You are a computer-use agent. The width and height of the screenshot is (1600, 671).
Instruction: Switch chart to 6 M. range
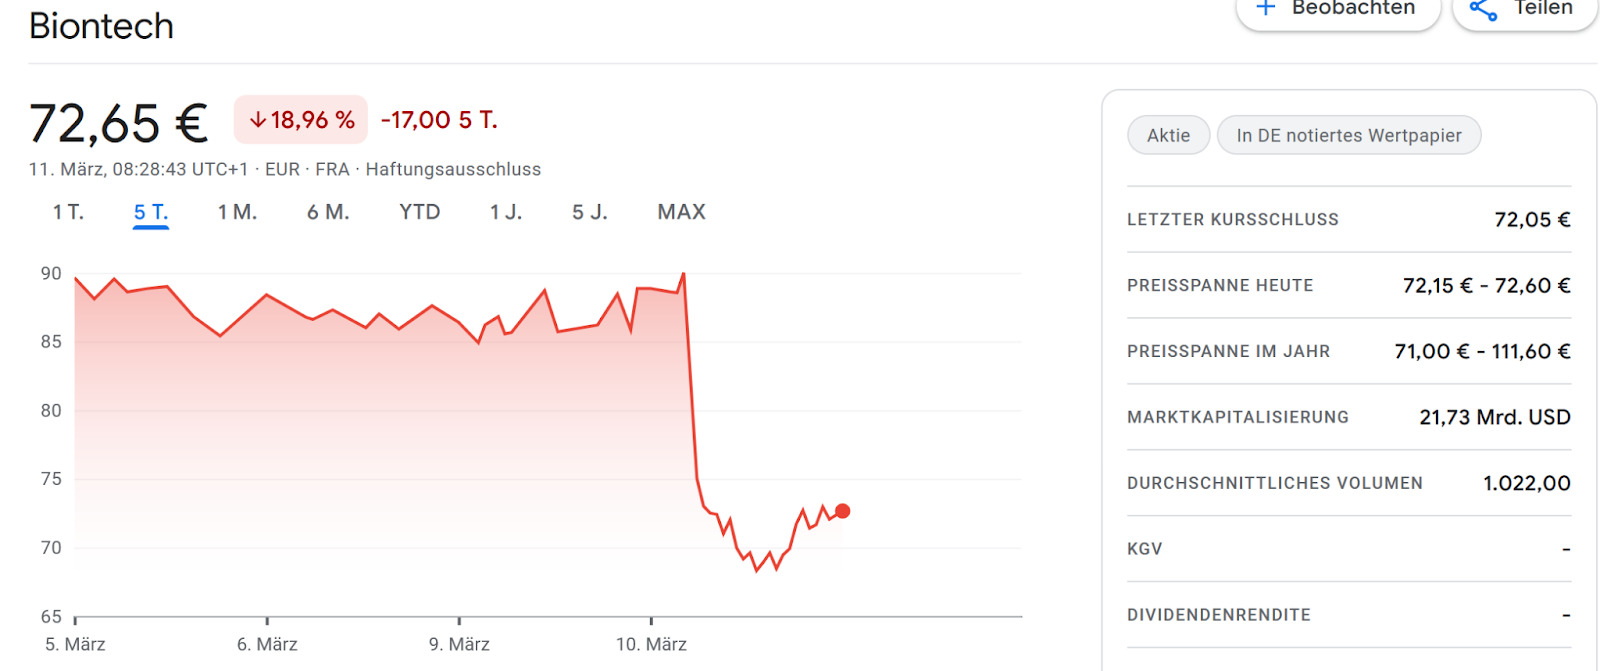coord(328,212)
